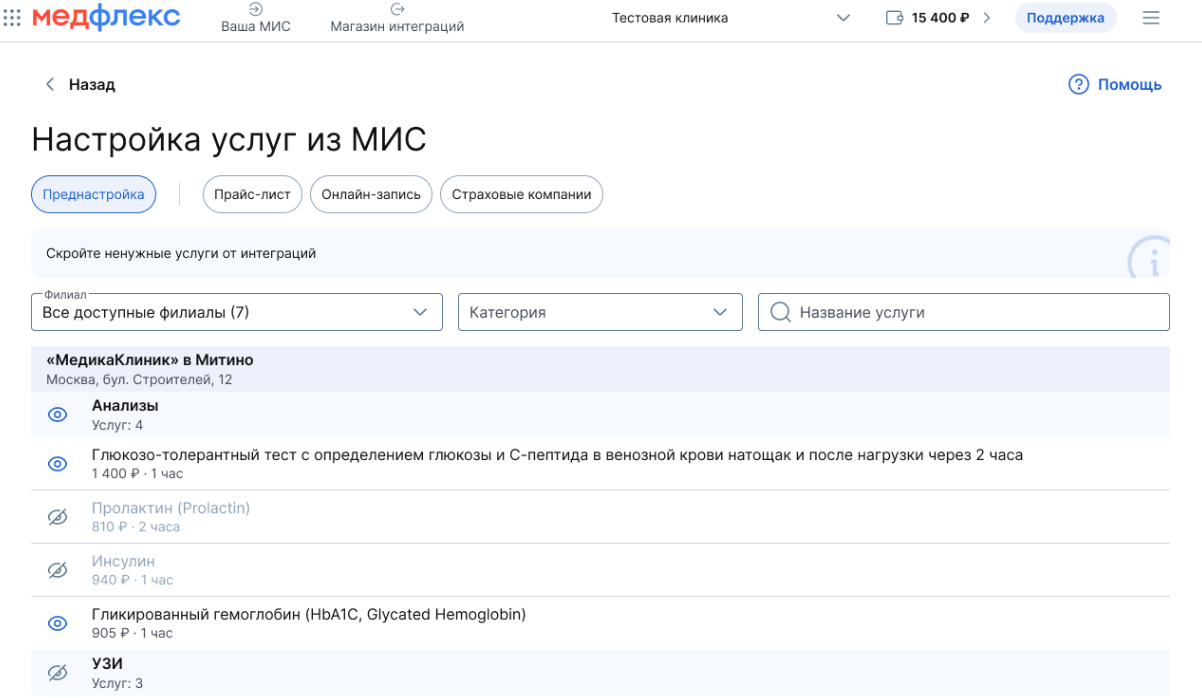Click the Поддержка button

point(1065,18)
